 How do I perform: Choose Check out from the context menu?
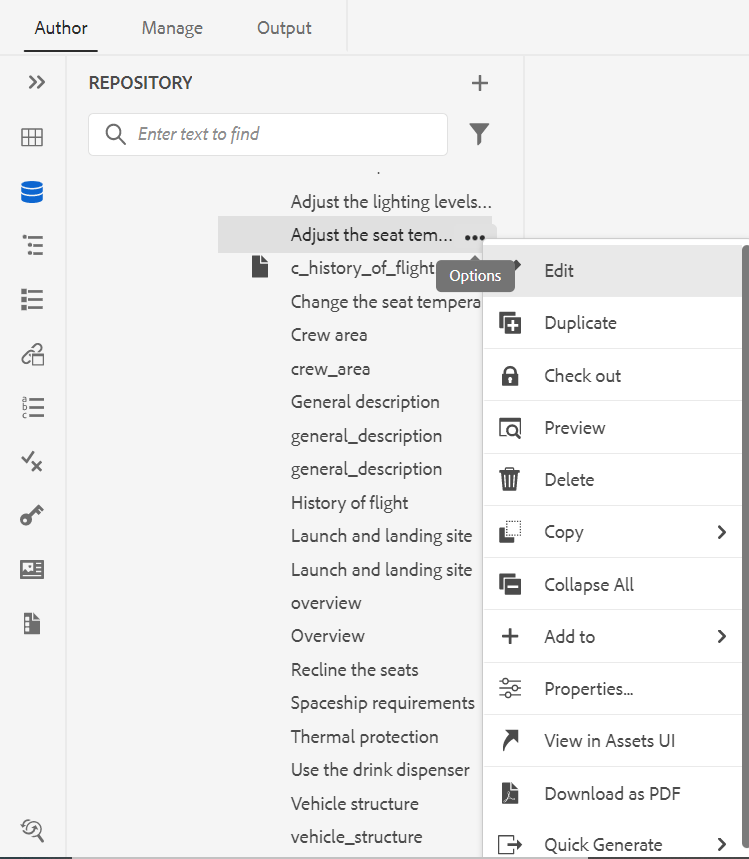click(x=582, y=376)
